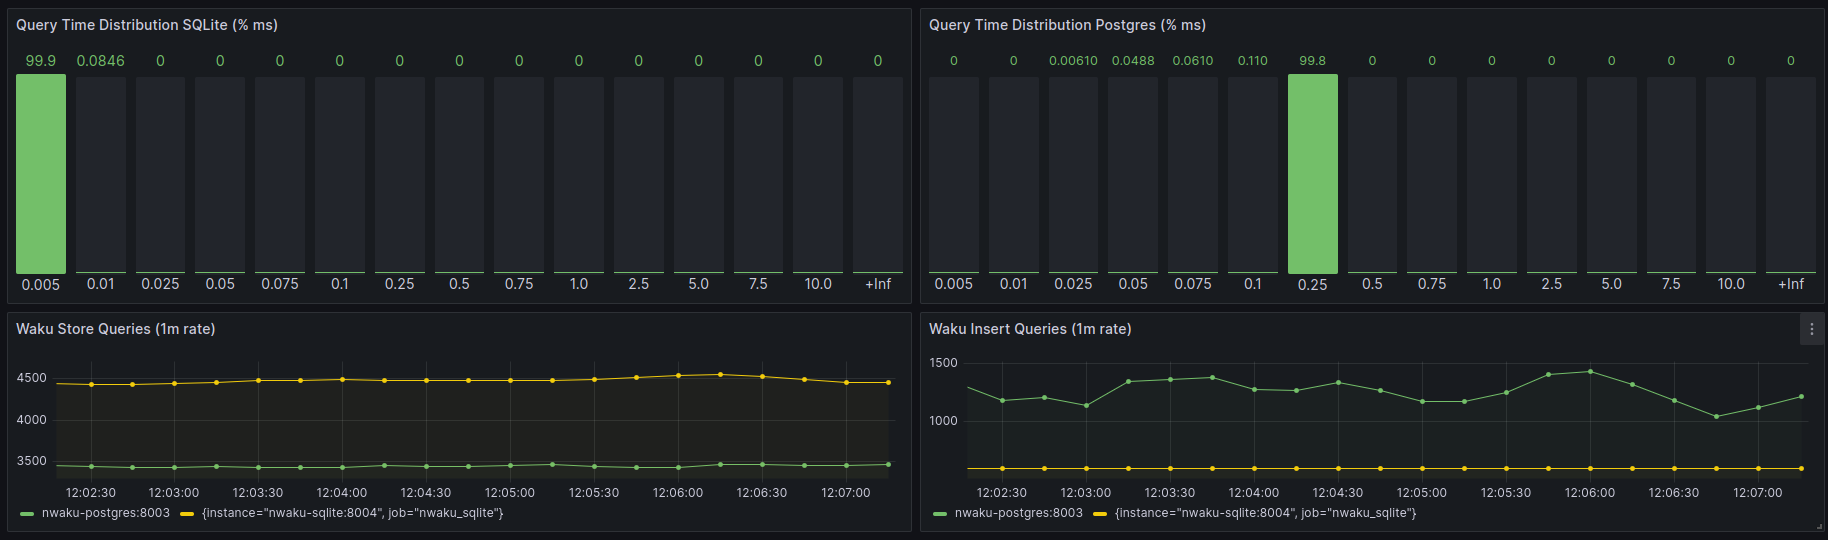The image size is (1828, 540).
Task: Open Query Time Distribution Postgres title dropdown
Action: (1067, 25)
